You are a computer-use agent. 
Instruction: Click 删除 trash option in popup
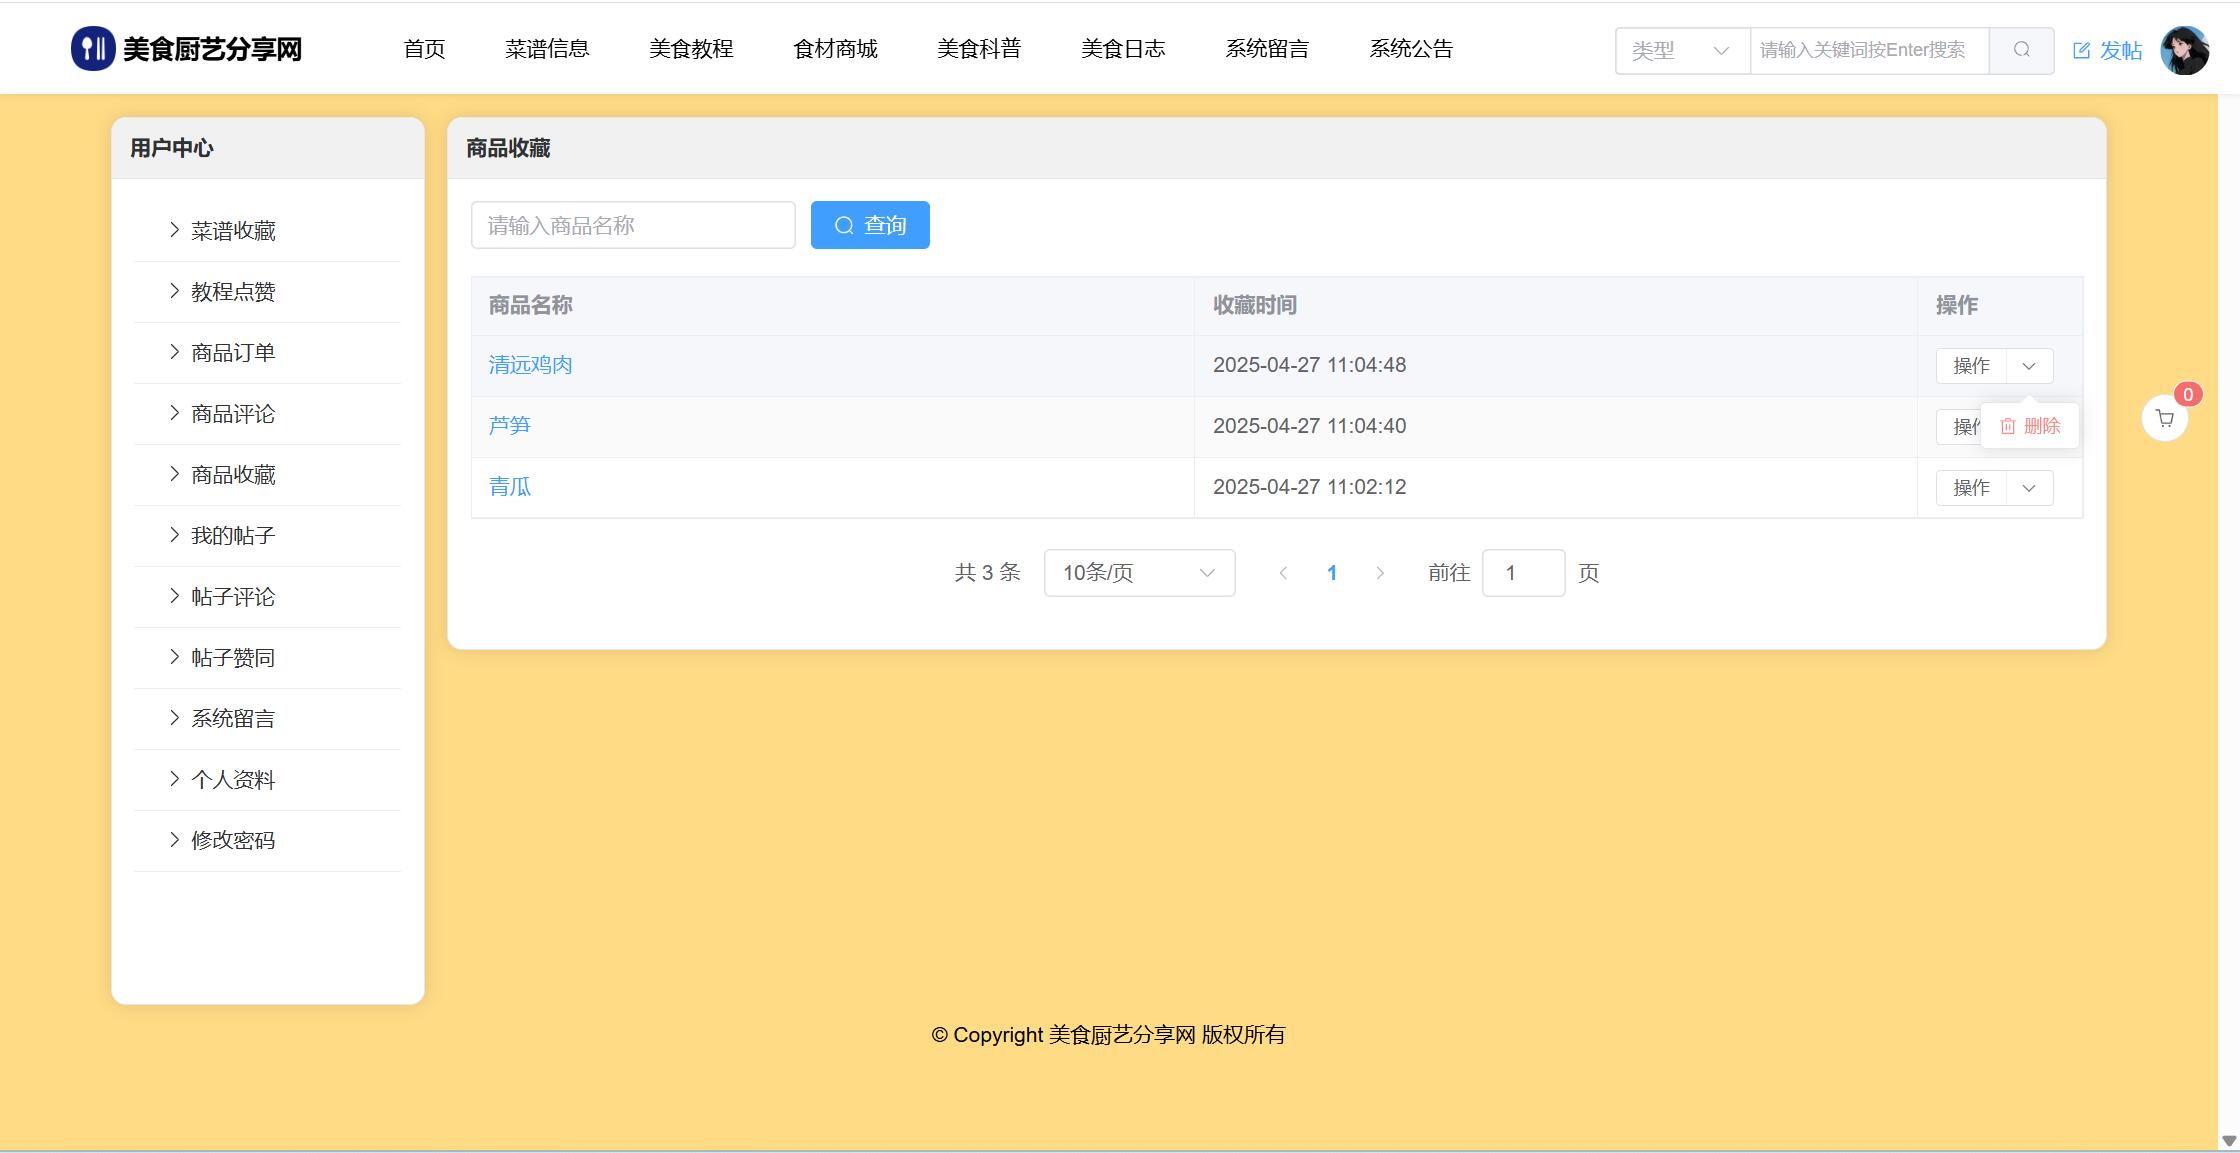coord(2030,426)
